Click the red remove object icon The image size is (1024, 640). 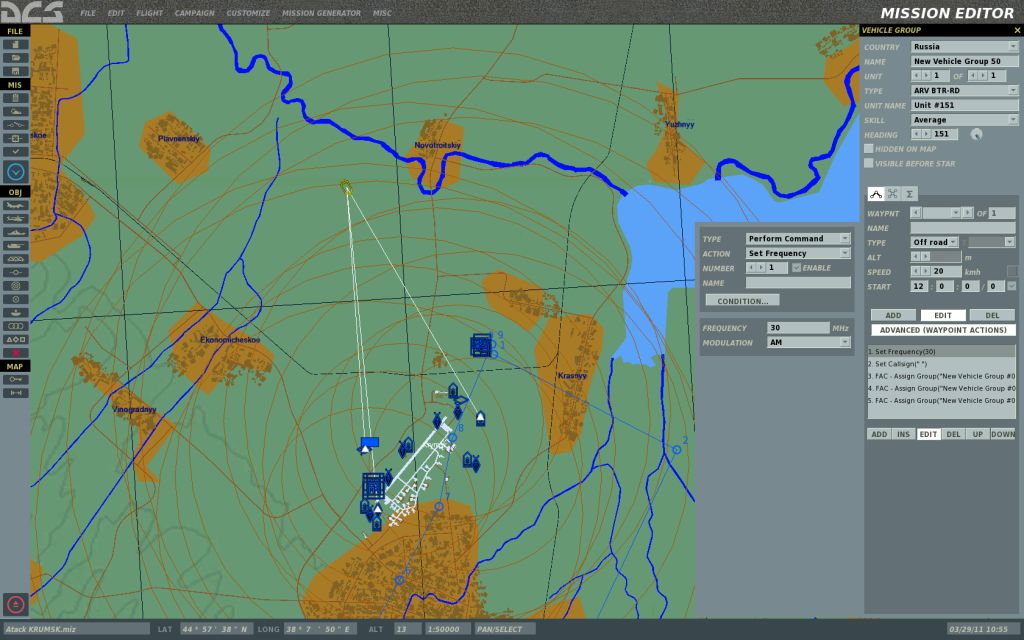click(x=16, y=353)
